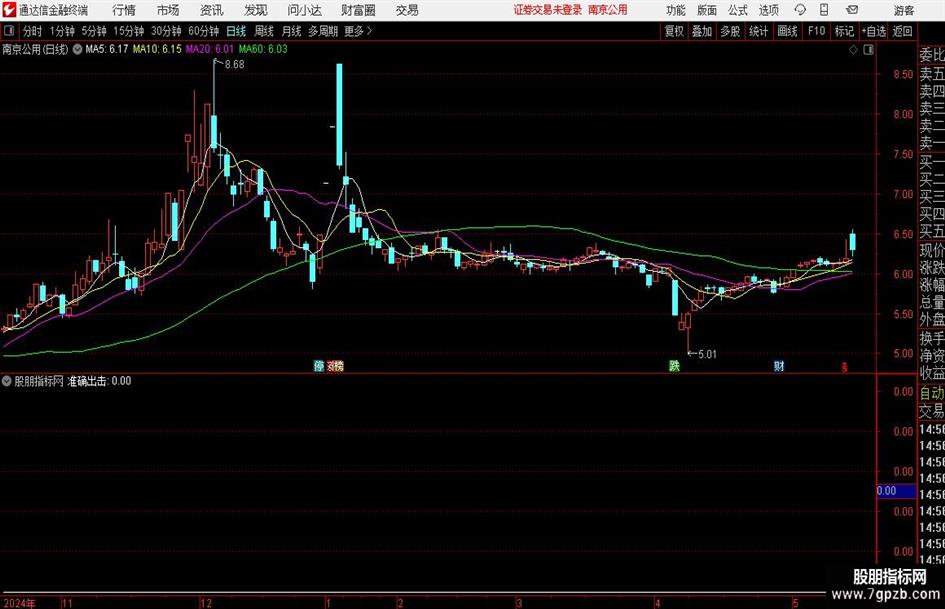945x609 pixels.
Task: Switch to 60分钟 period
Action: (x=204, y=31)
